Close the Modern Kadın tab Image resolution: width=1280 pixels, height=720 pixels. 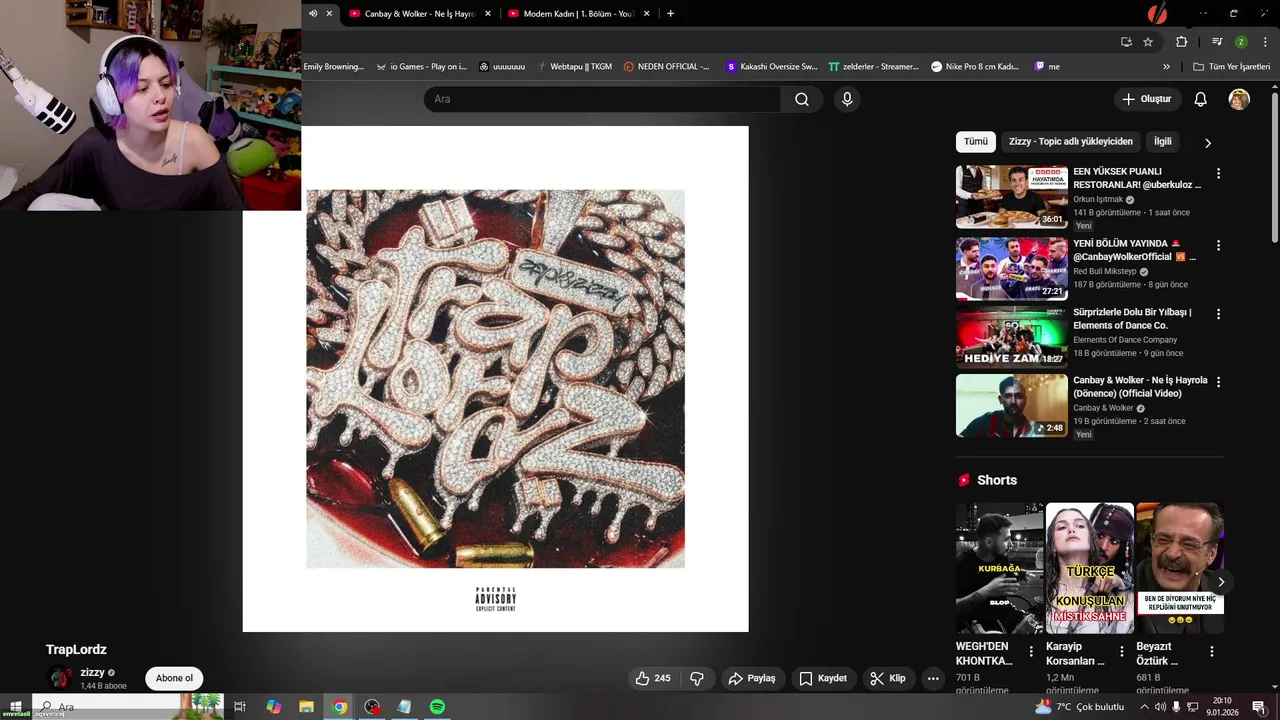[646, 13]
